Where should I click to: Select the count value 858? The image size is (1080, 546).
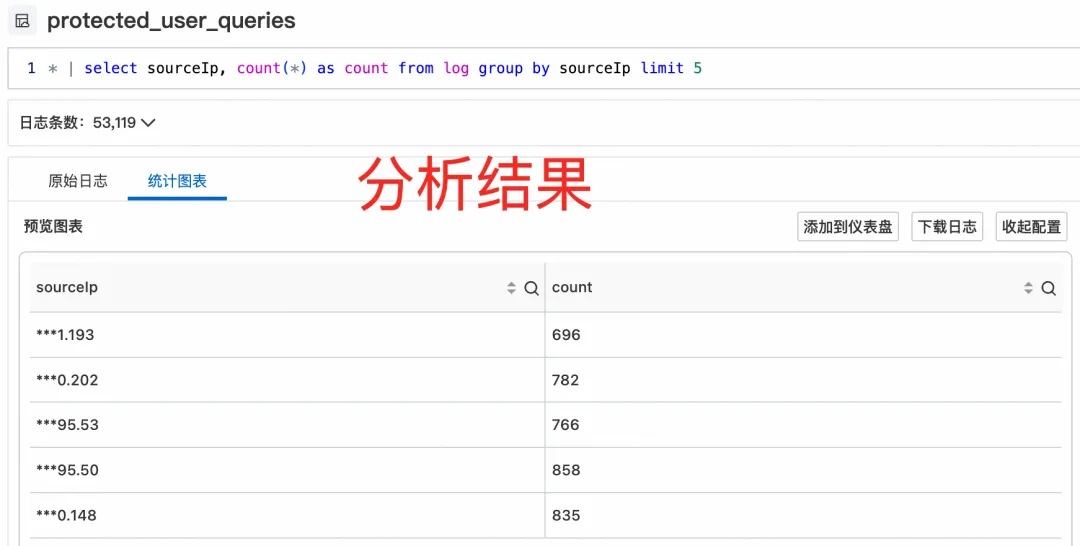(x=566, y=470)
